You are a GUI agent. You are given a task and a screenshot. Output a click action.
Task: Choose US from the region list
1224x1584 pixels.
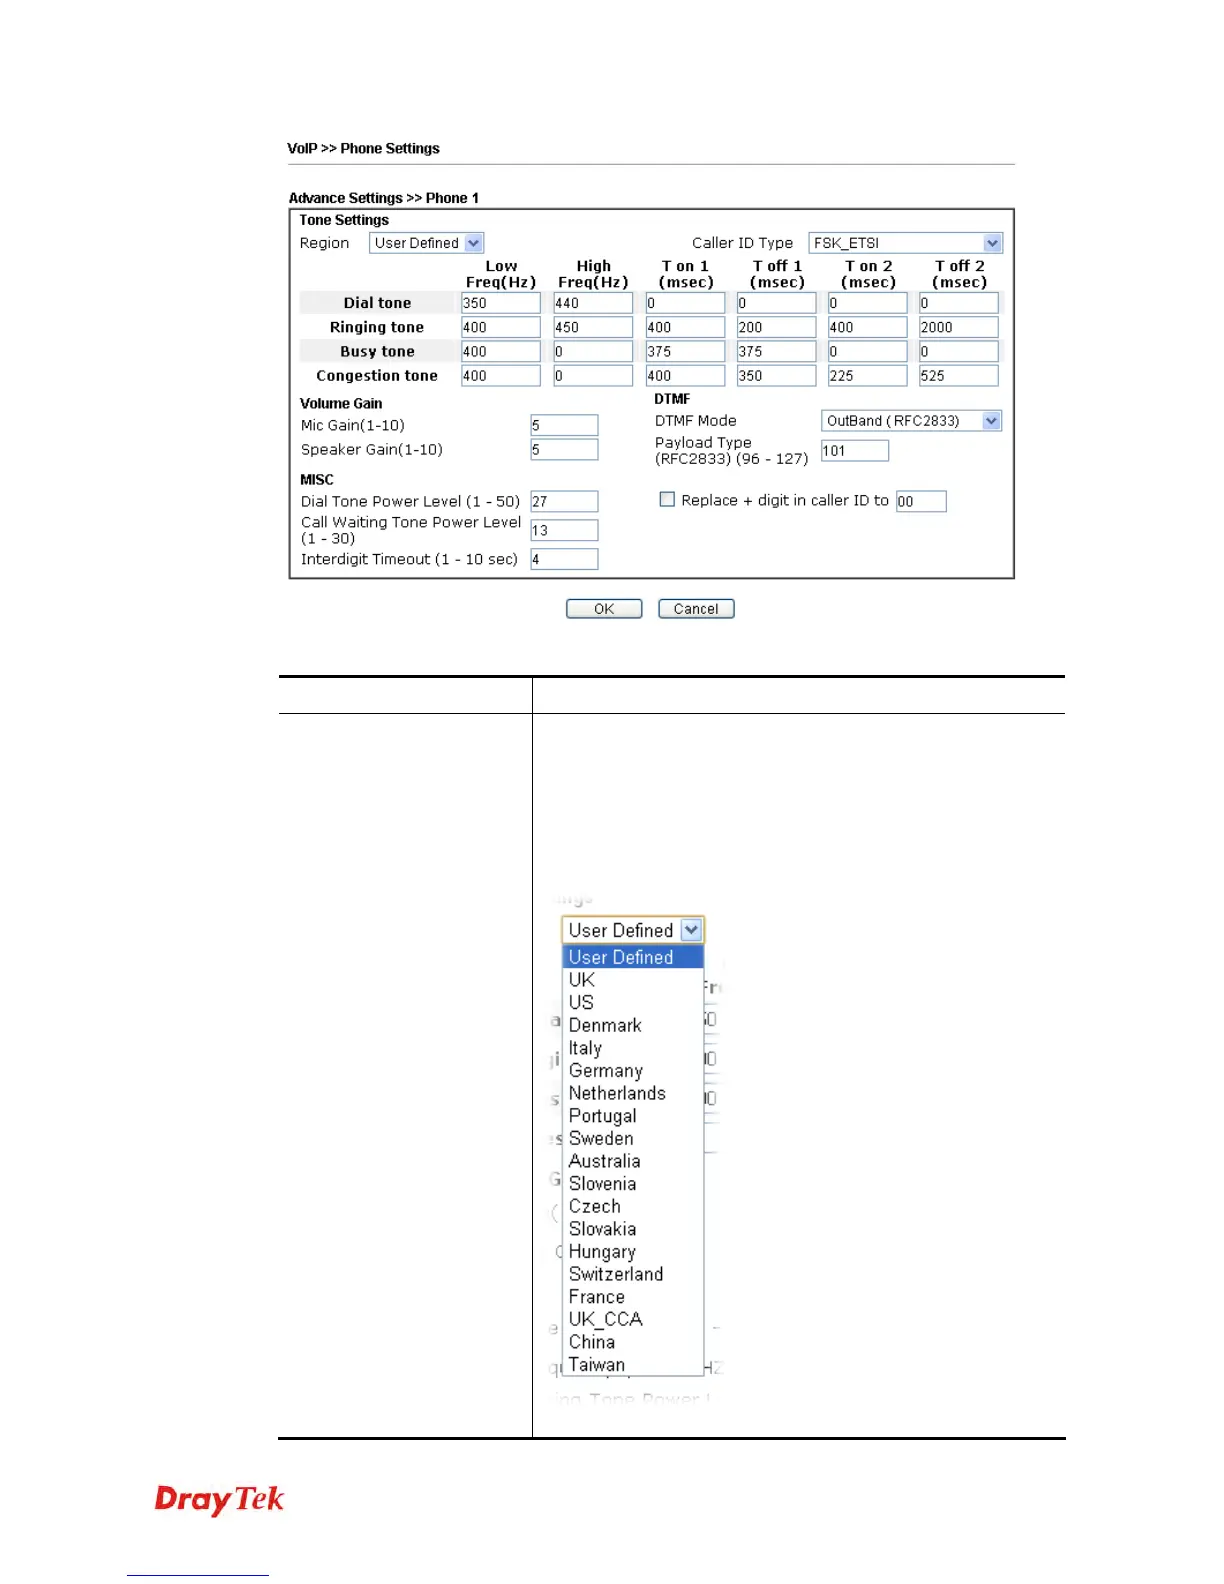pyautogui.click(x=633, y=1002)
